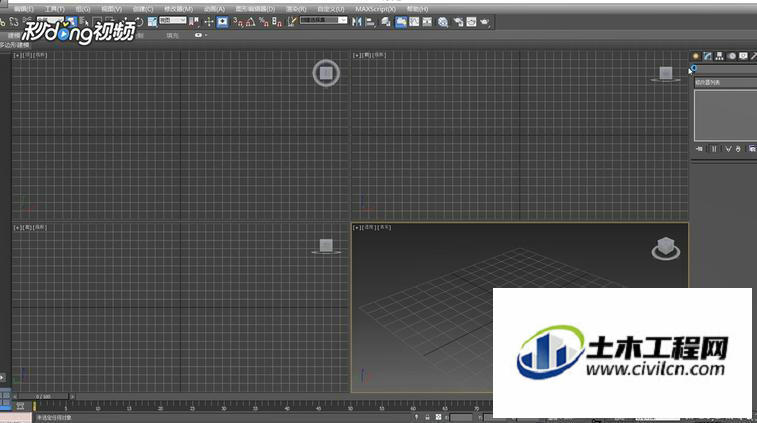Toggle Percent Snap in main toolbar

[x=264, y=22]
